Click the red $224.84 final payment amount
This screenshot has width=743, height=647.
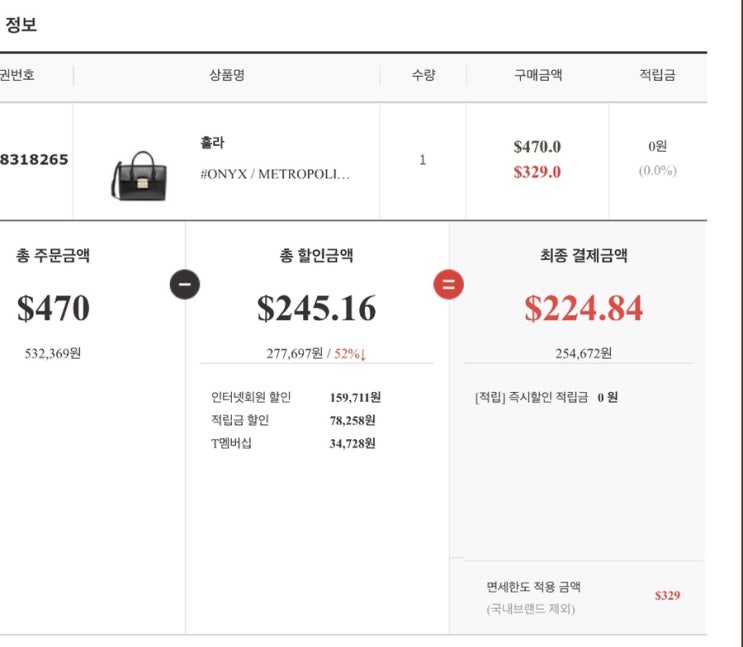pyautogui.click(x=583, y=309)
